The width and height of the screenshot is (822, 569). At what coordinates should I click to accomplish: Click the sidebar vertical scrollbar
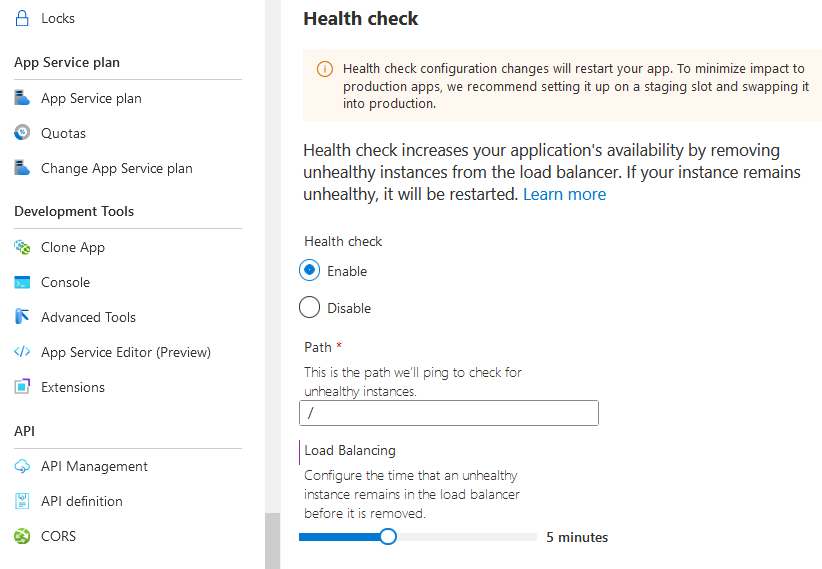click(x=272, y=540)
